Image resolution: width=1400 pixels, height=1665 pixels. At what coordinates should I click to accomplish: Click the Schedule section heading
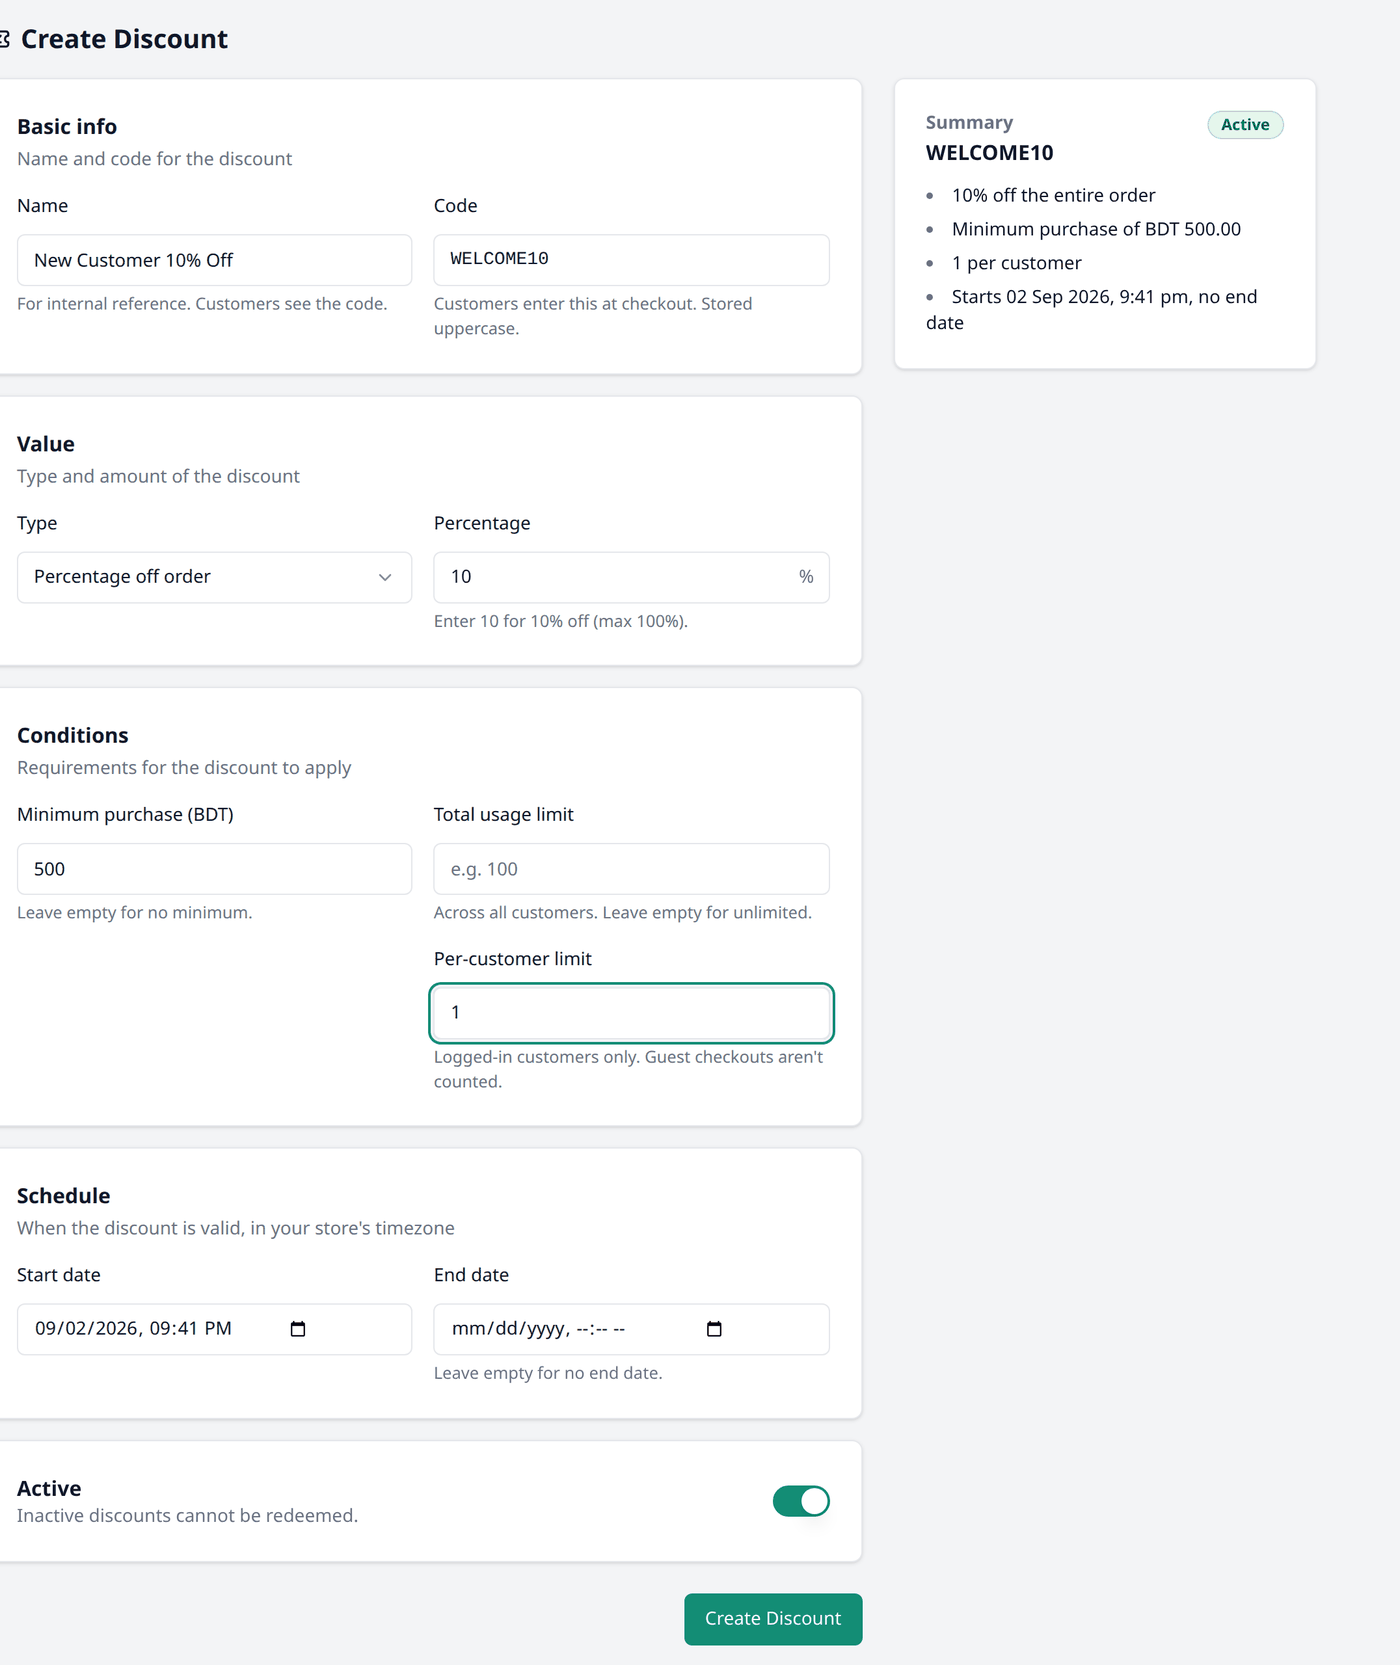(64, 1196)
